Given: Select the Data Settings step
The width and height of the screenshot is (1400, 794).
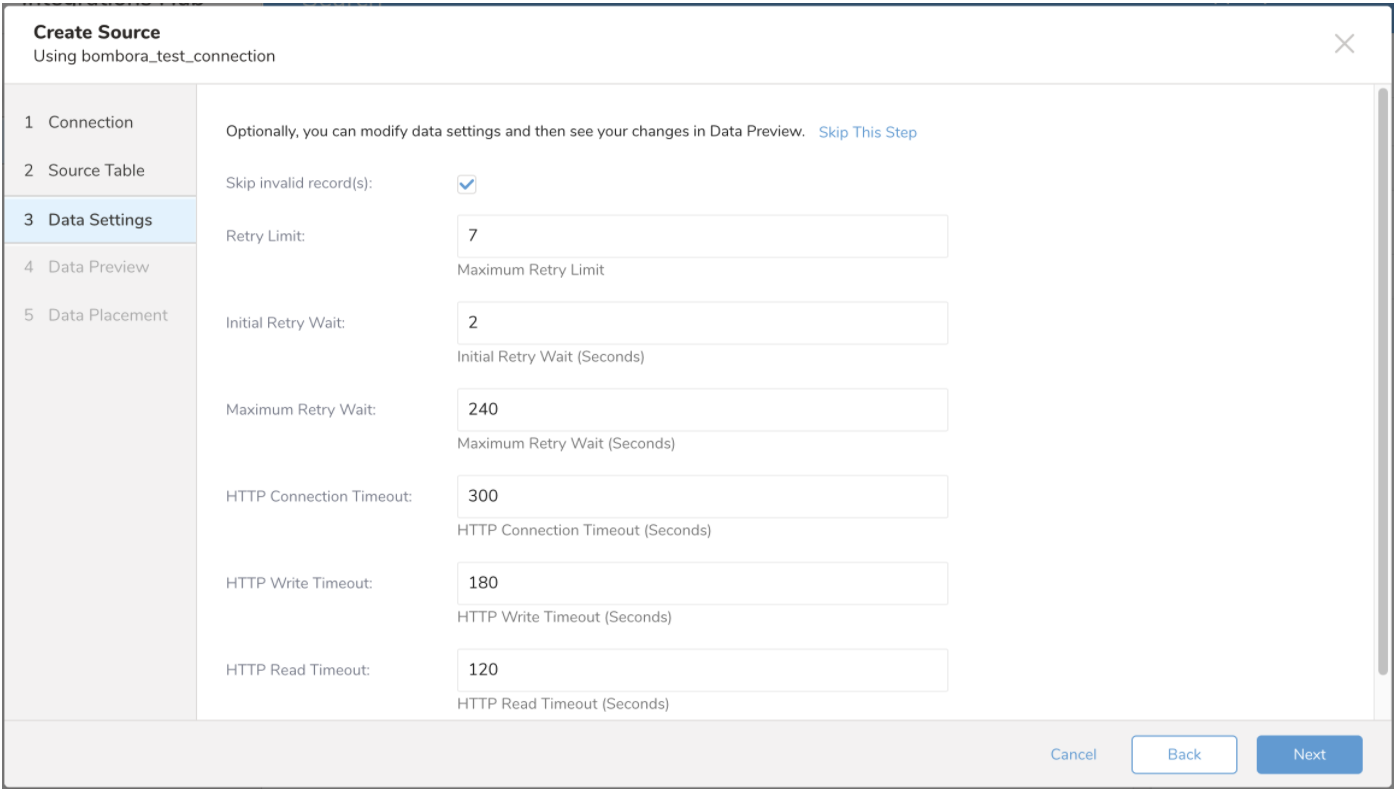Looking at the screenshot, I should (x=100, y=219).
